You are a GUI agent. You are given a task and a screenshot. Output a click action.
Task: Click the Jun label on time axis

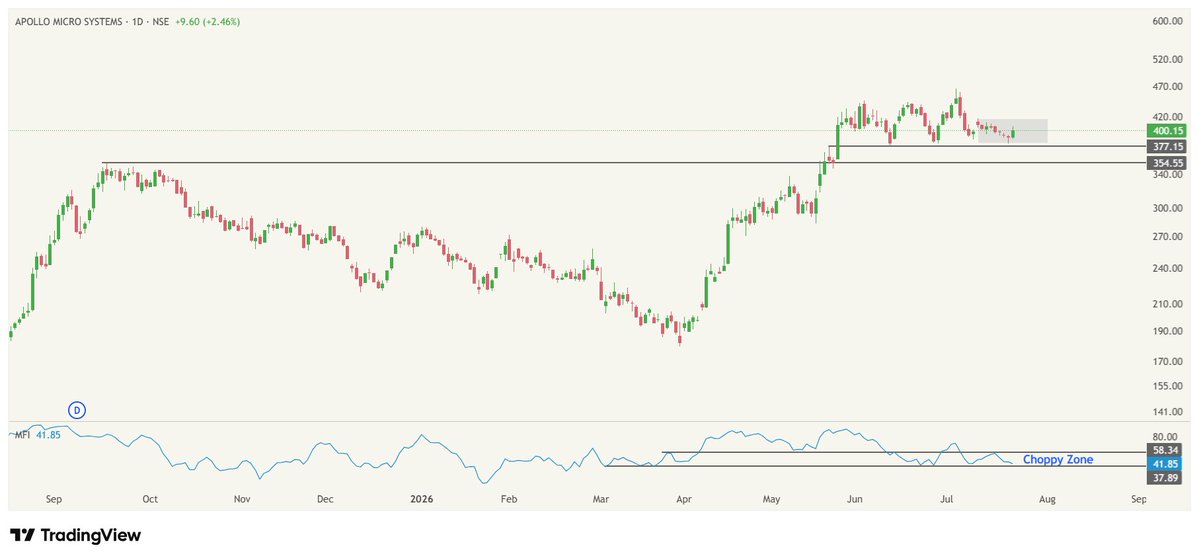tap(855, 500)
